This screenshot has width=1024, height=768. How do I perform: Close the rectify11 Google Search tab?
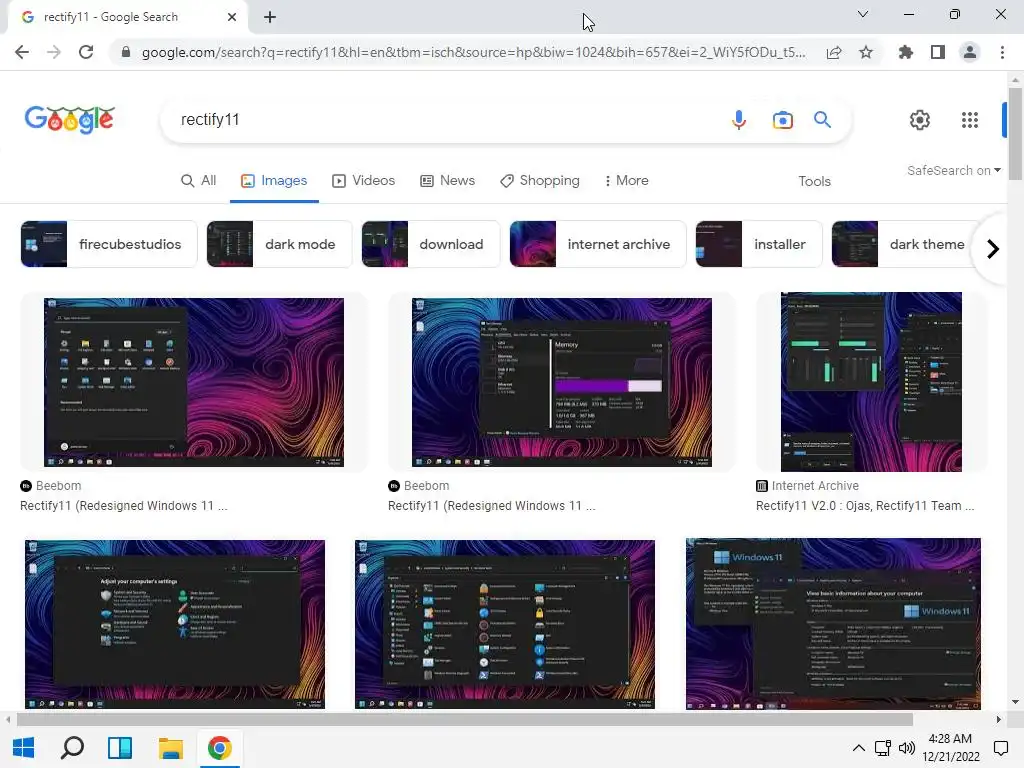pyautogui.click(x=232, y=18)
